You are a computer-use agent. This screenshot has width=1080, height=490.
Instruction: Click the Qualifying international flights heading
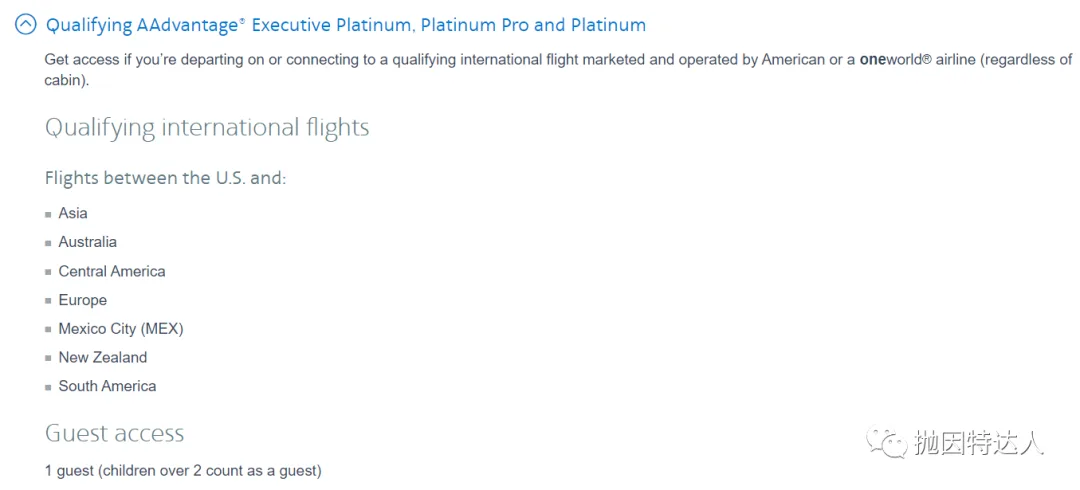[207, 128]
